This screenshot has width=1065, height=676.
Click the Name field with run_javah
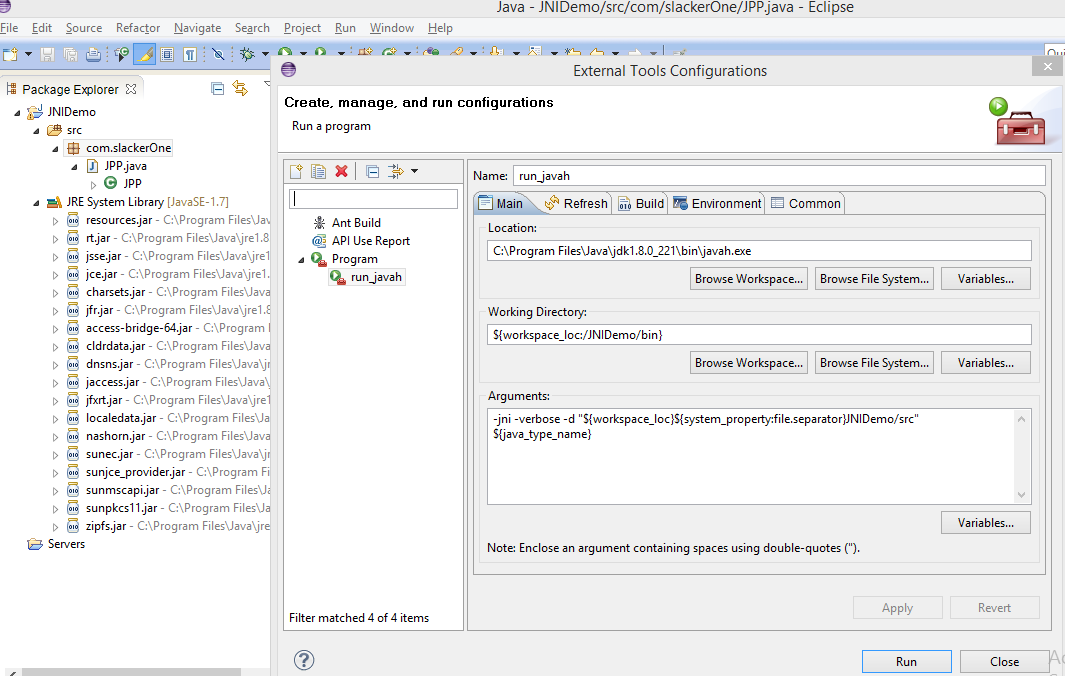click(x=779, y=176)
